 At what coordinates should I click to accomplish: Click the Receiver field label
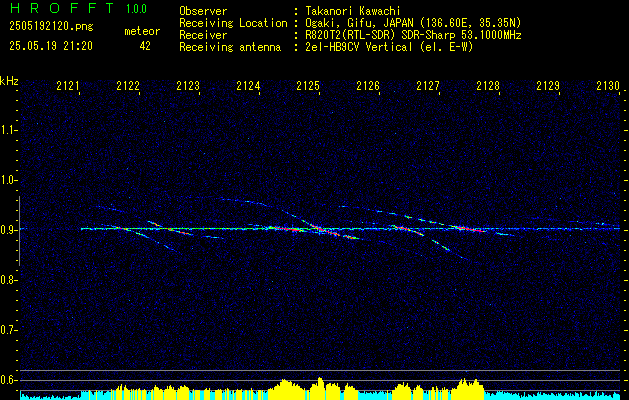[203, 35]
